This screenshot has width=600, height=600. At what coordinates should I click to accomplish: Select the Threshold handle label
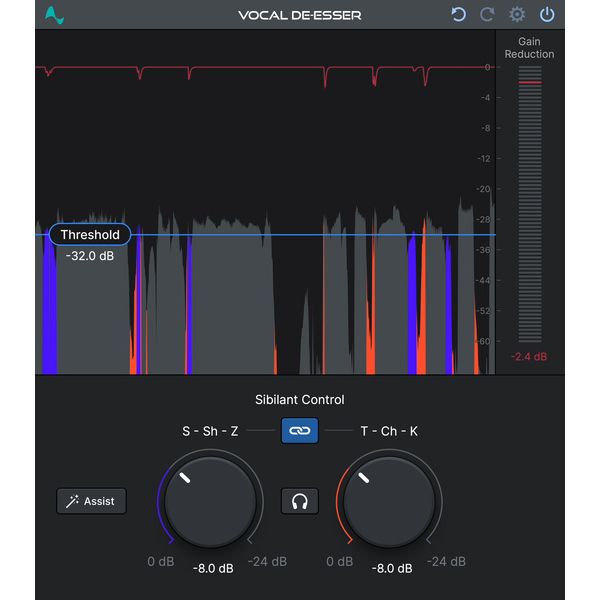tap(90, 235)
